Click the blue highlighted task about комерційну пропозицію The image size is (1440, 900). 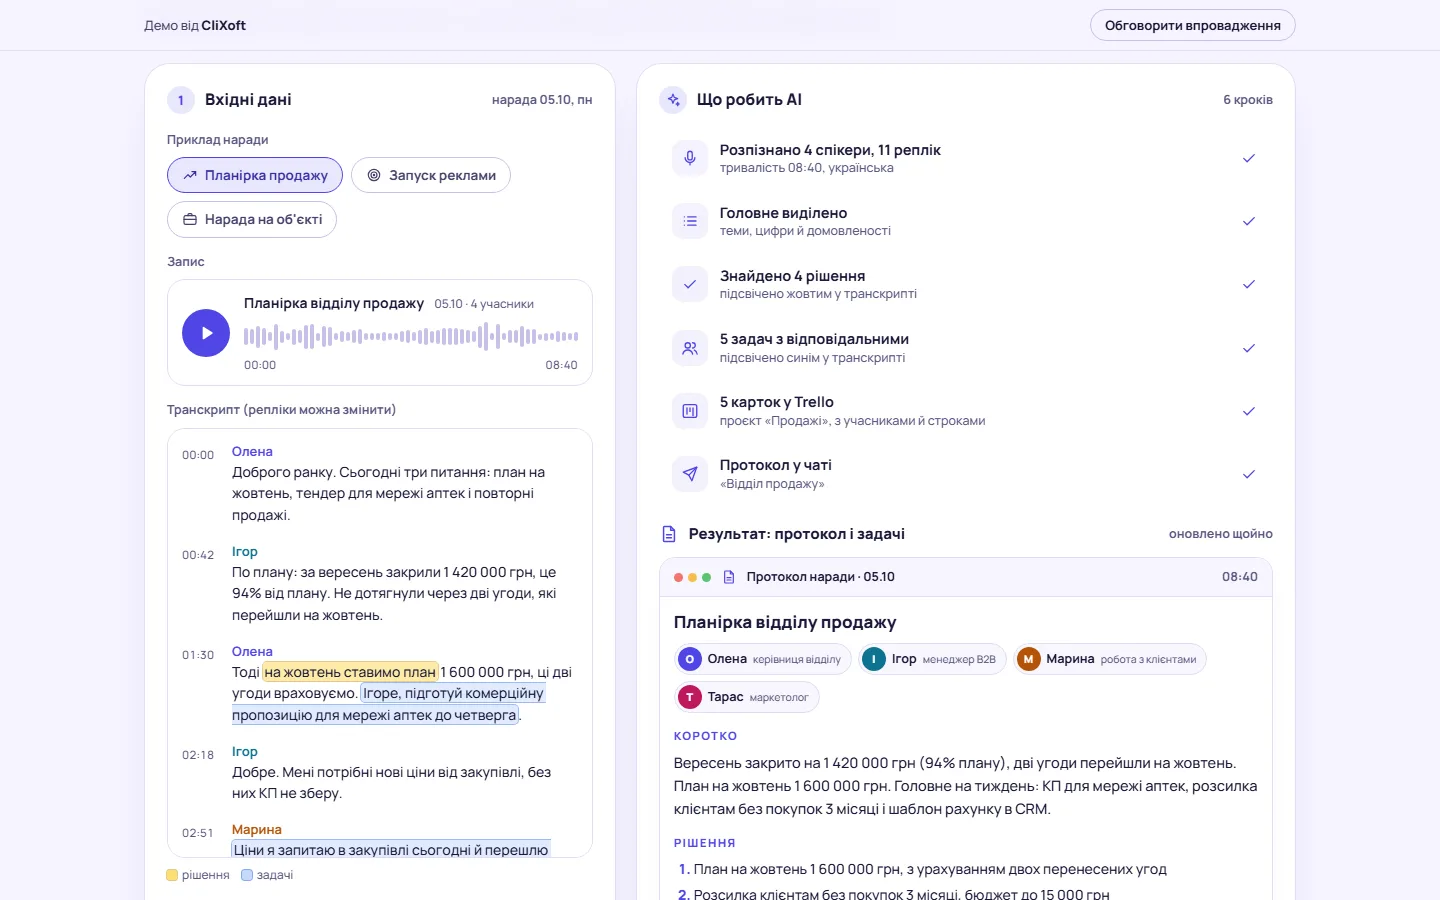tap(389, 704)
